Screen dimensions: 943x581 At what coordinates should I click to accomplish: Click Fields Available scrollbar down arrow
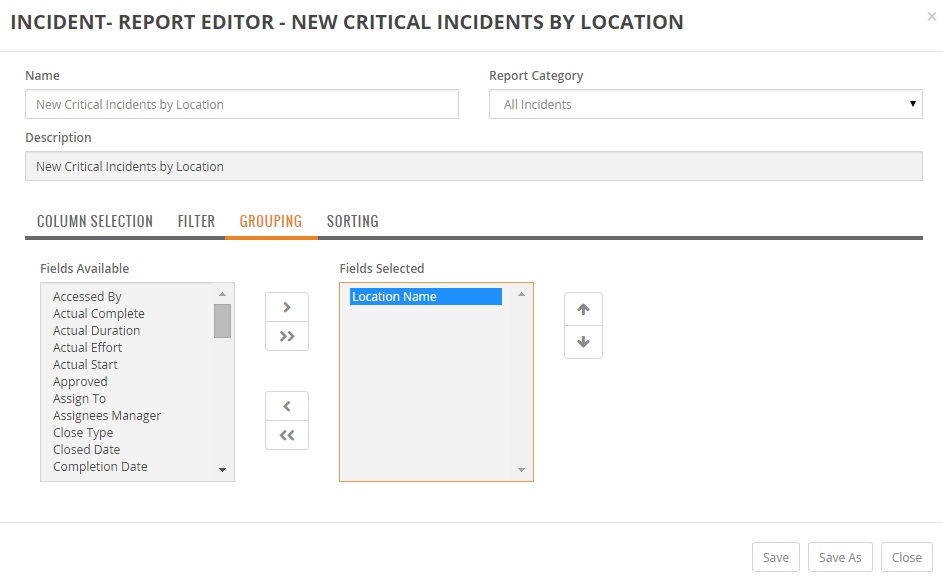pos(223,470)
